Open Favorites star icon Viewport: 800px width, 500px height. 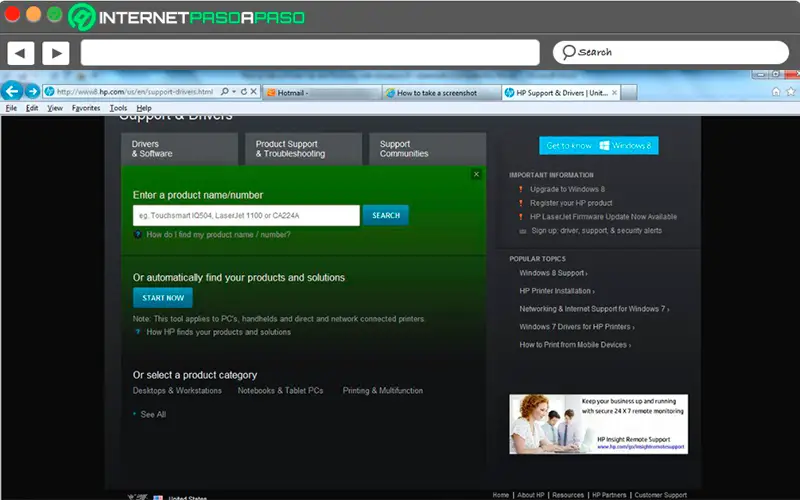791,92
